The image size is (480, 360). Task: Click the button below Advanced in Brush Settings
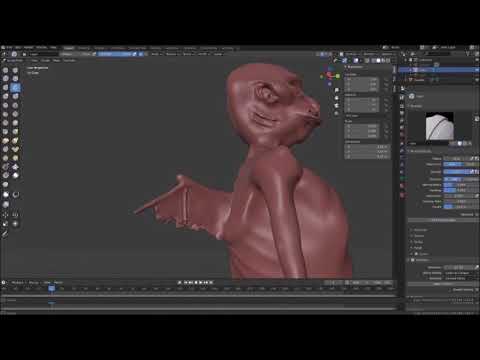(x=443, y=220)
